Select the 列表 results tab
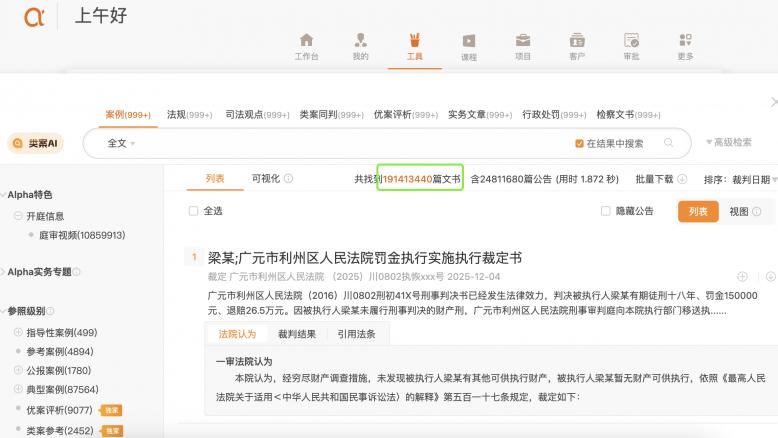The height and width of the screenshot is (438, 778). point(215,179)
